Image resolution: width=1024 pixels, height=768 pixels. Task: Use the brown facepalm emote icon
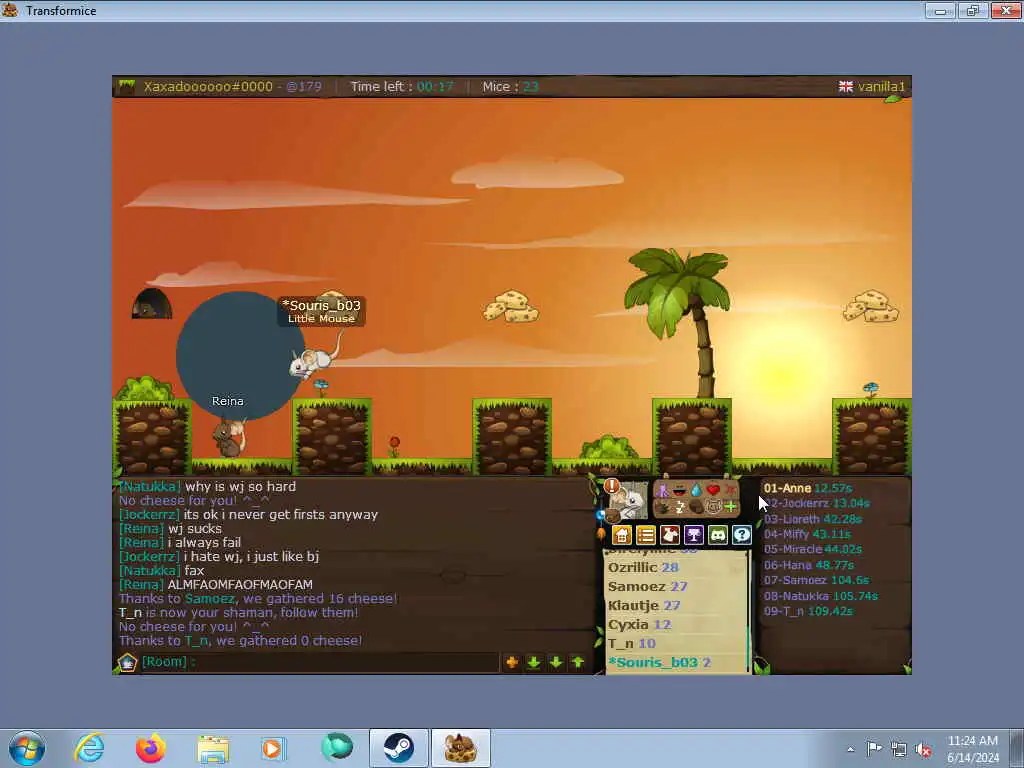696,507
